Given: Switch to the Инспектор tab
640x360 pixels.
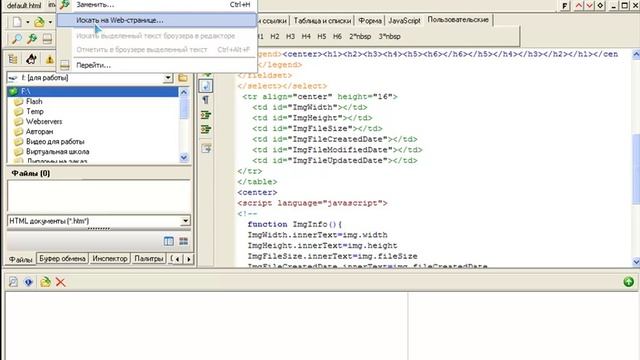Looking at the screenshot, I should pos(110,258).
